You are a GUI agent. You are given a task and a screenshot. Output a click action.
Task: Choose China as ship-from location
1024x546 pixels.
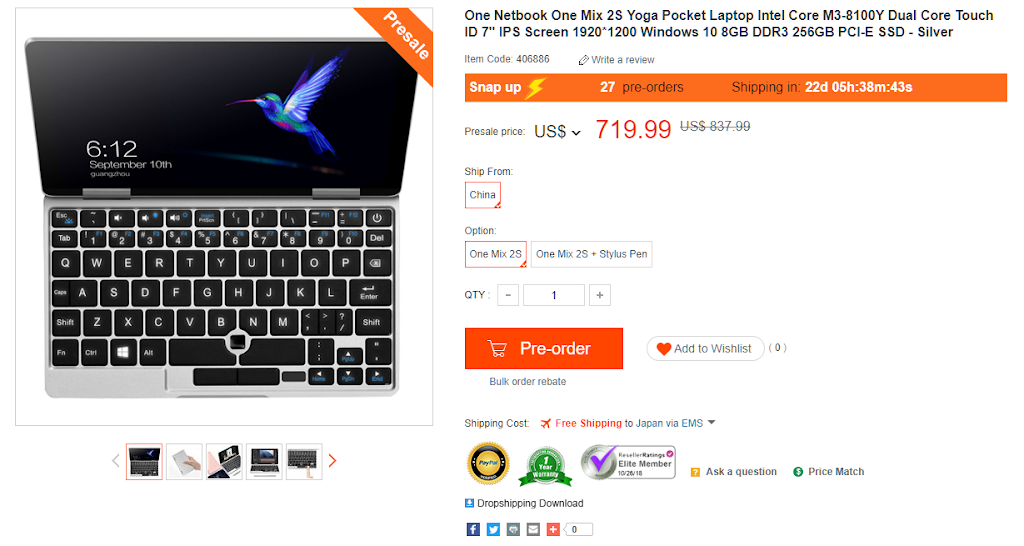coord(483,195)
